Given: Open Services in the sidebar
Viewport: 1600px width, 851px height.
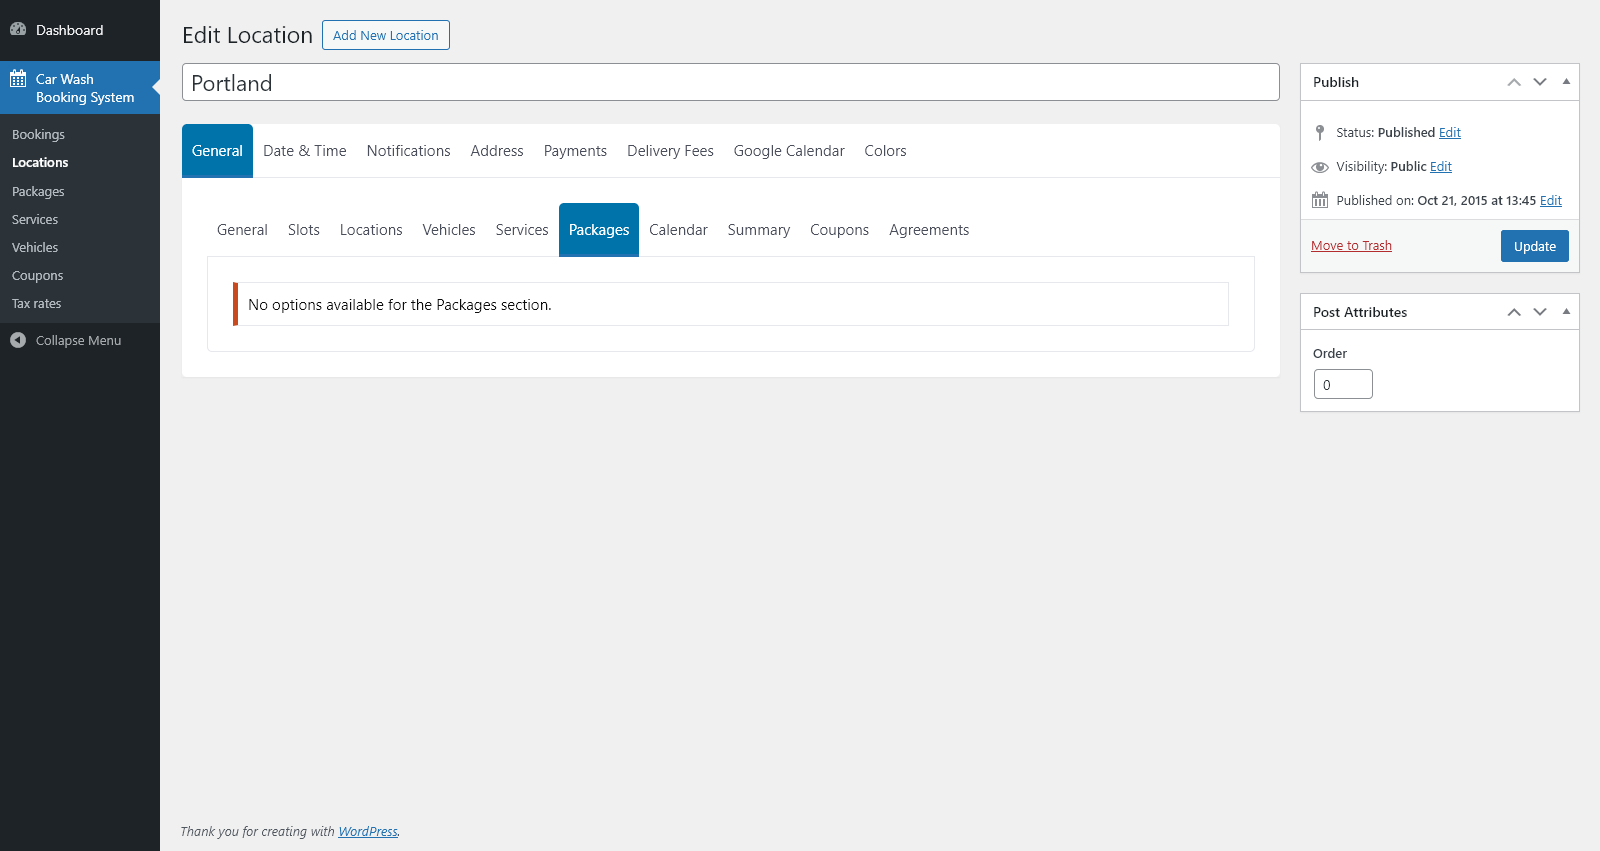Looking at the screenshot, I should point(35,220).
